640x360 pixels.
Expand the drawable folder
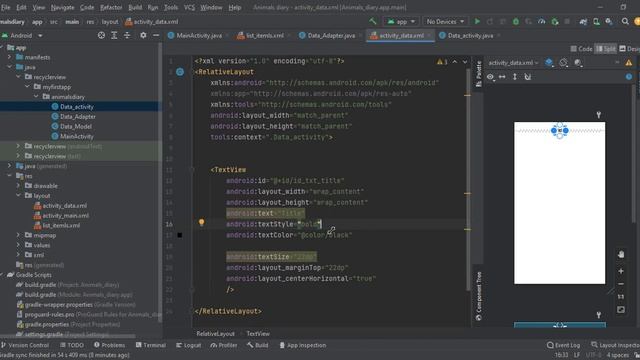point(18,186)
